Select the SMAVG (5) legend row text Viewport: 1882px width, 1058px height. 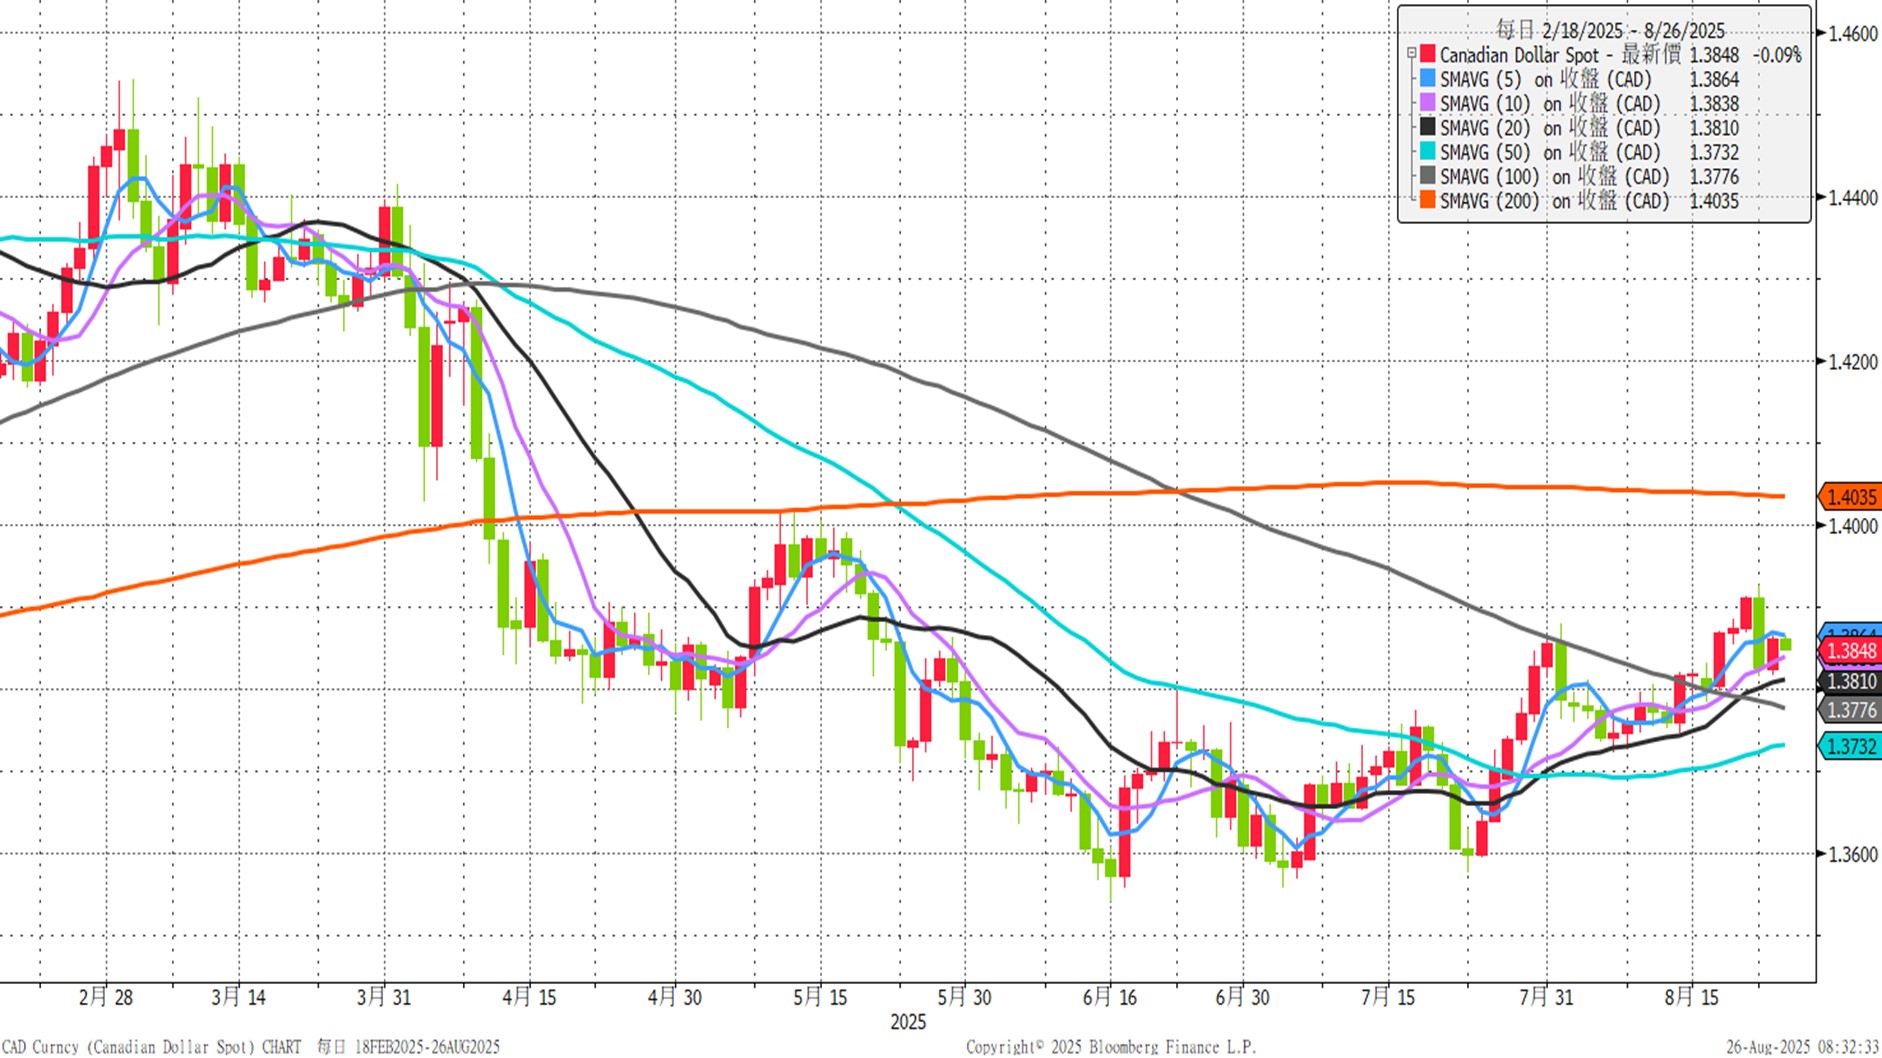coord(1546,79)
